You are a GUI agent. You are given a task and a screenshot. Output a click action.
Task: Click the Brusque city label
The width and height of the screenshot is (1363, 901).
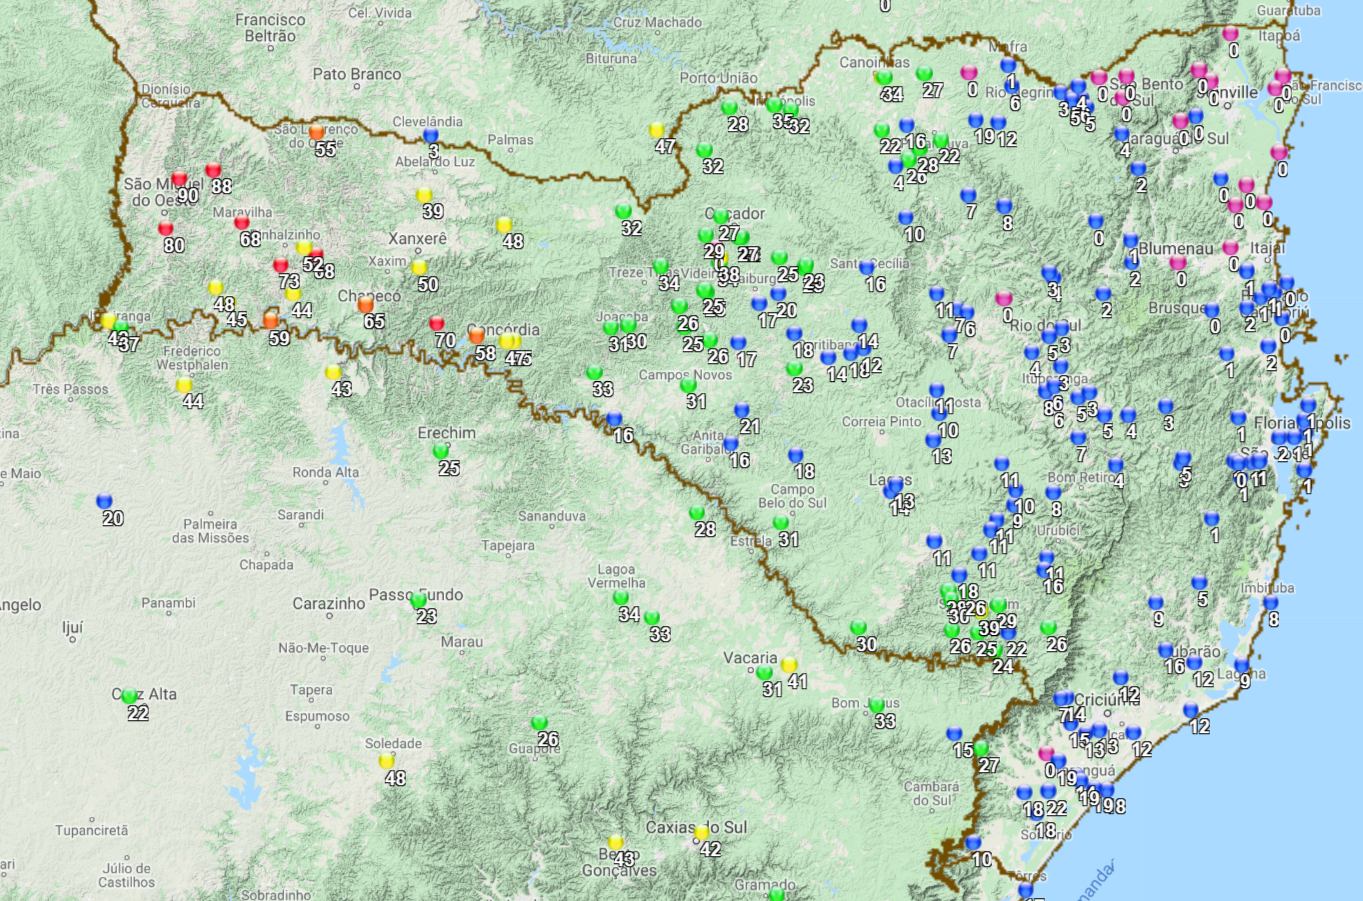1178,308
